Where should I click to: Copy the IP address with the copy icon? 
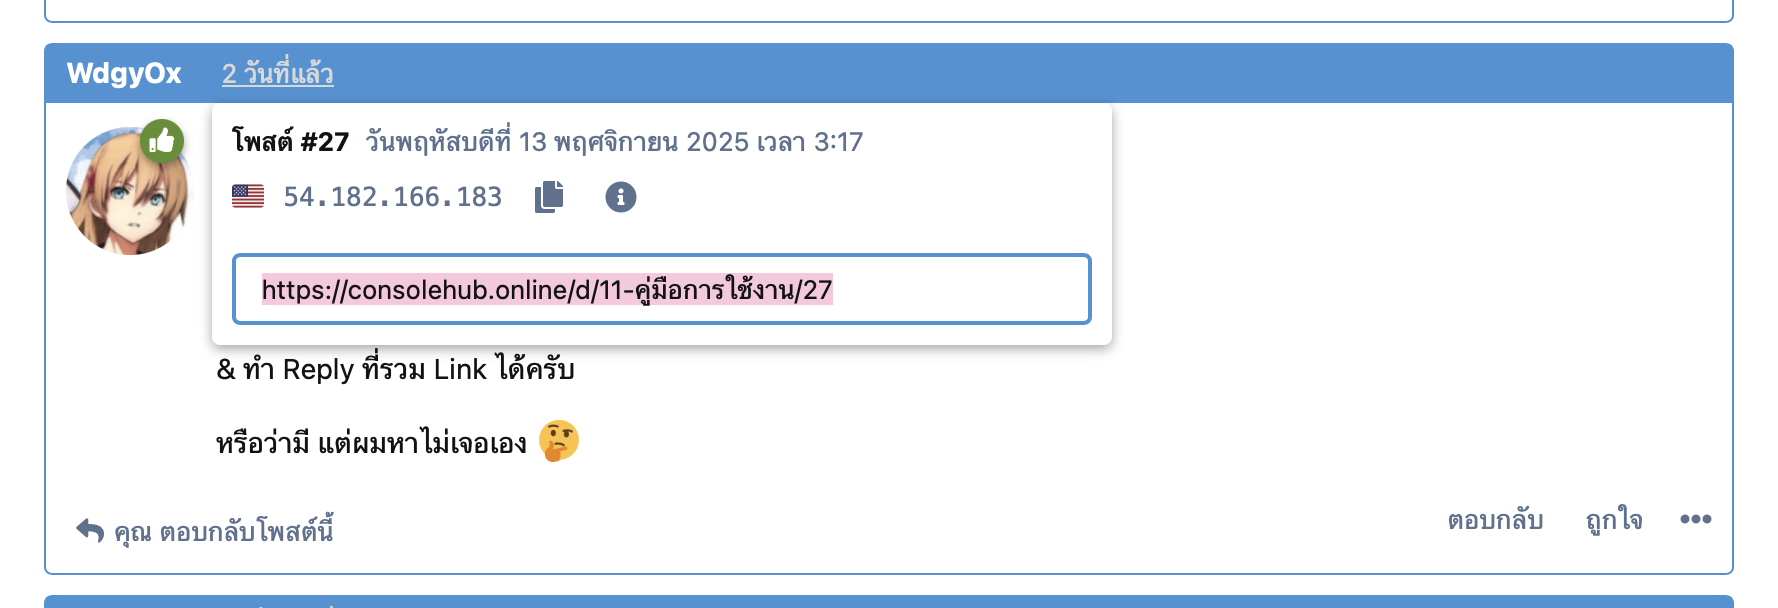tap(549, 197)
